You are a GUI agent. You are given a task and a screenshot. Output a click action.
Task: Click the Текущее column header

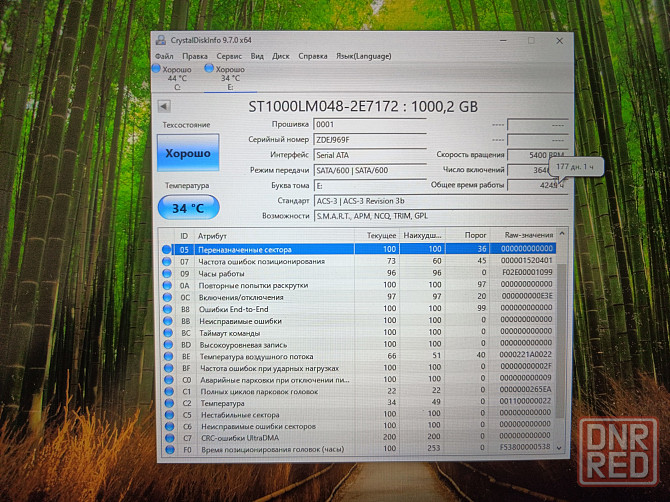(x=376, y=235)
